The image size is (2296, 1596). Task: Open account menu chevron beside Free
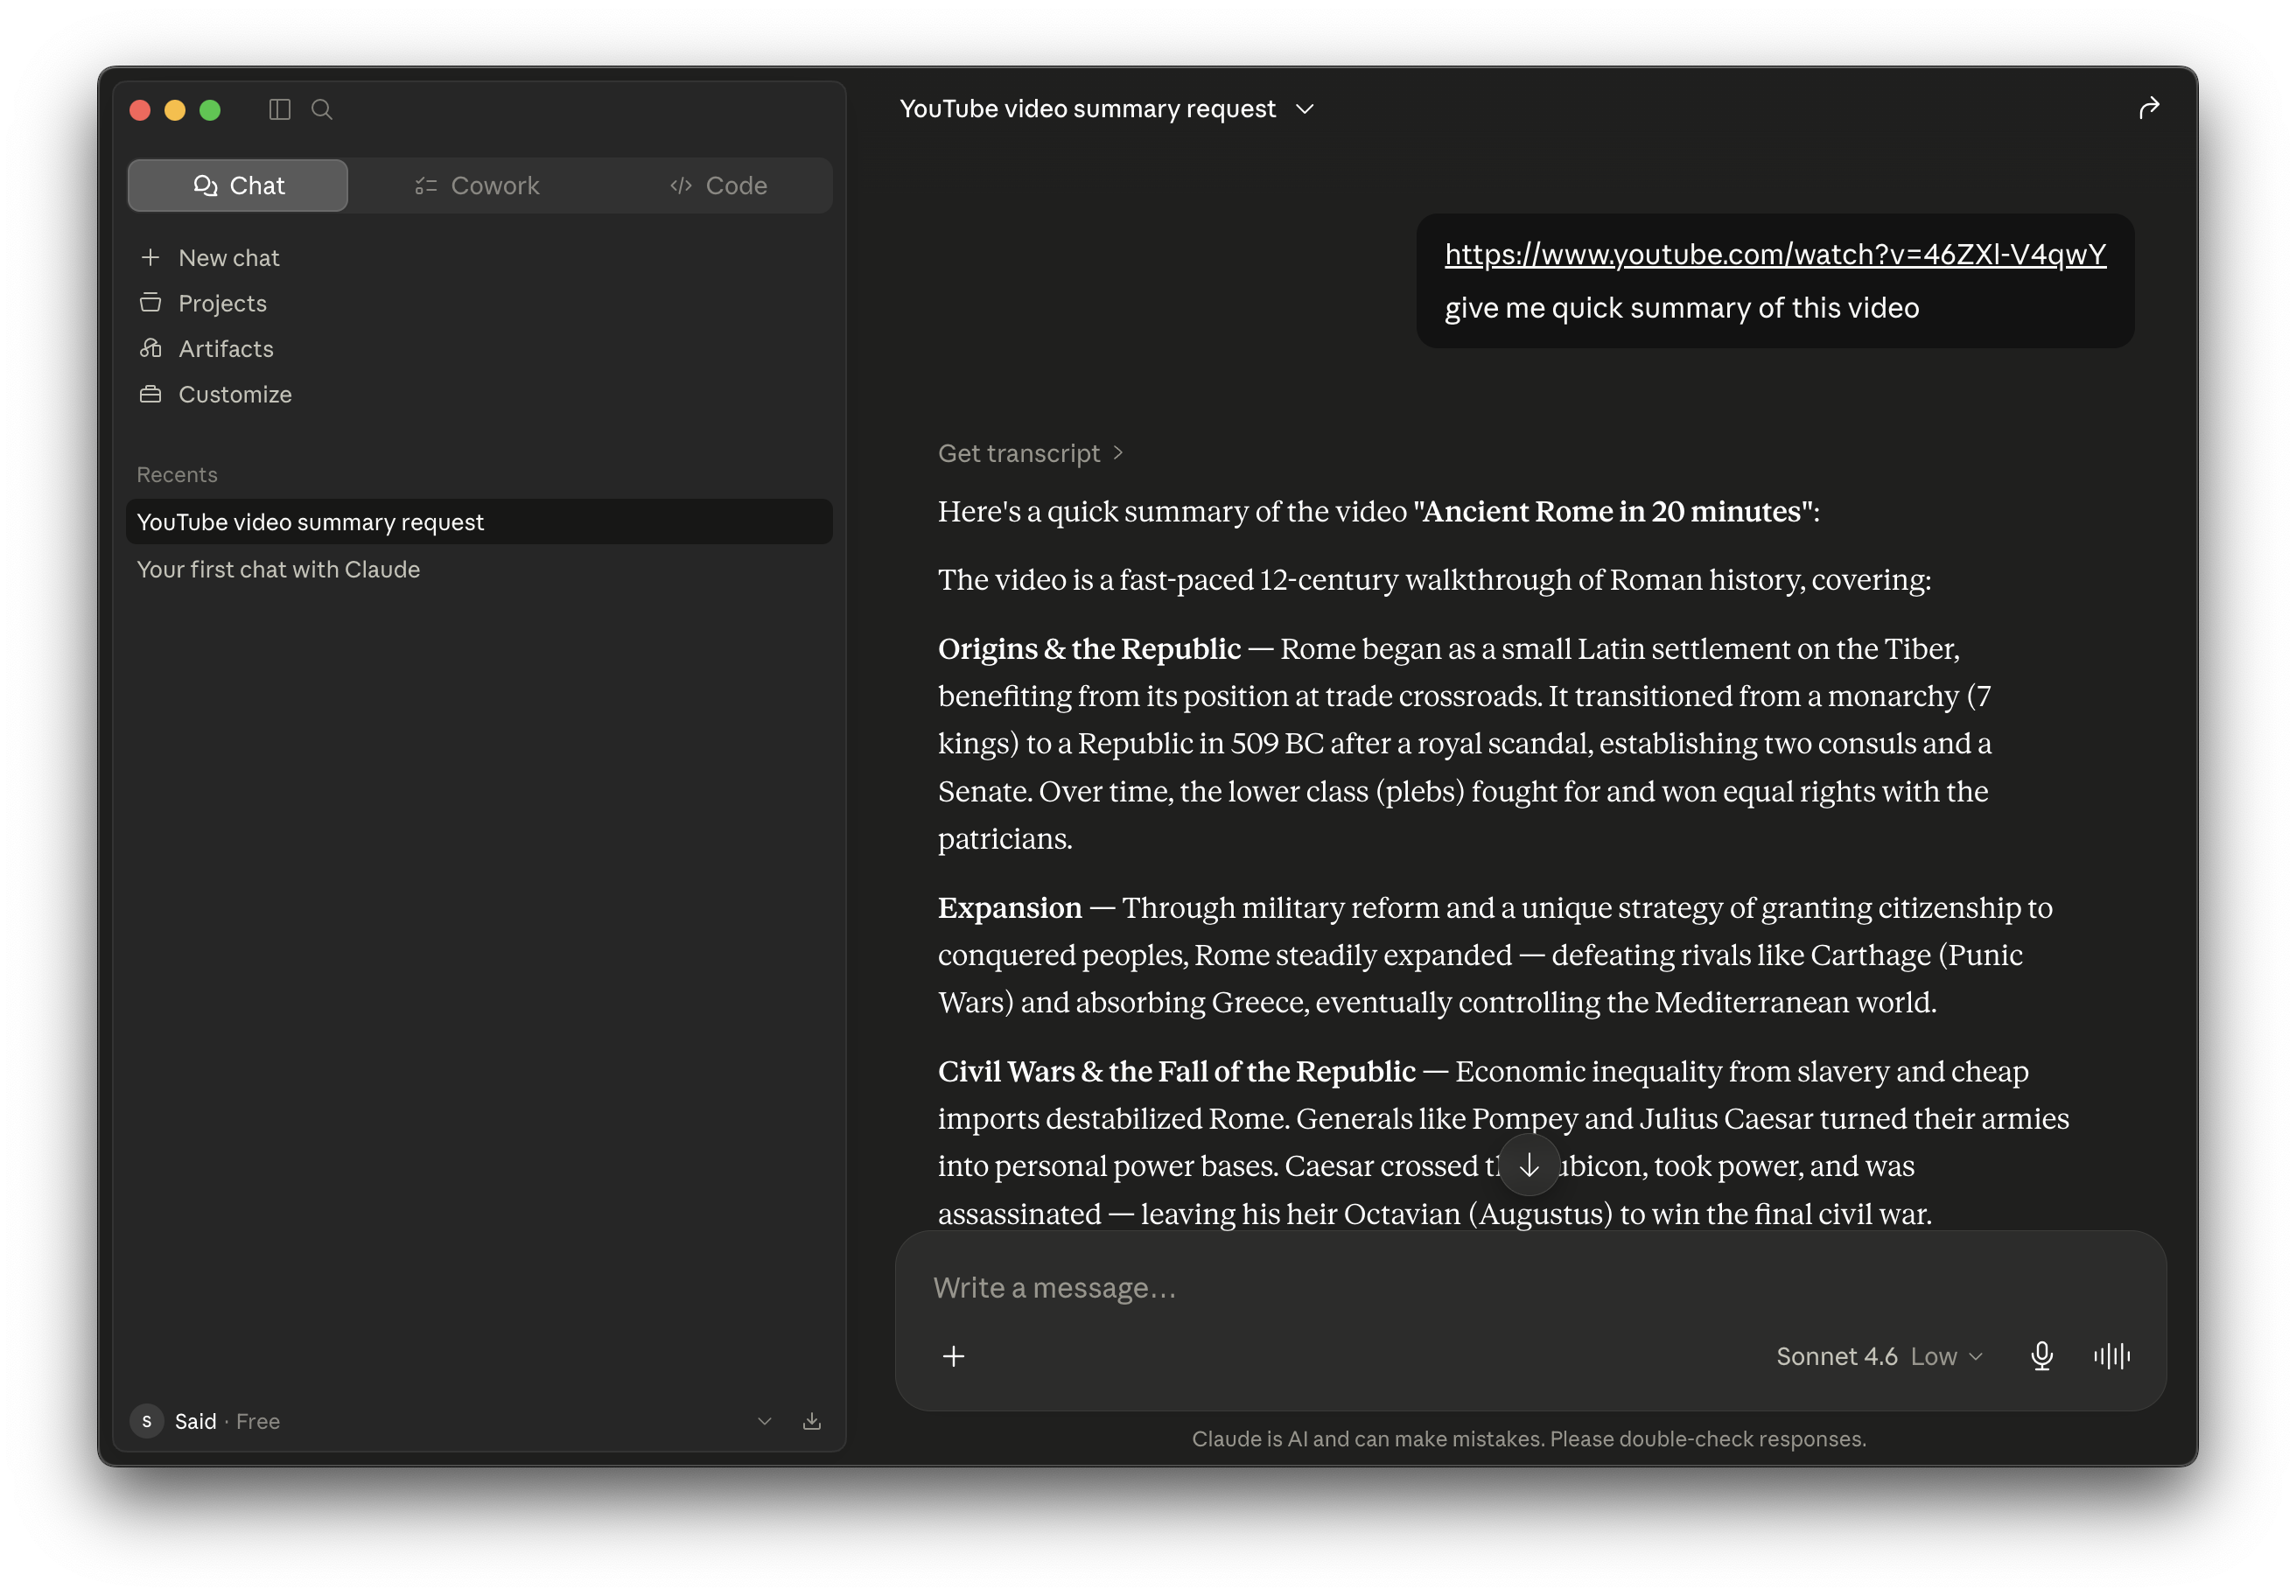click(764, 1421)
